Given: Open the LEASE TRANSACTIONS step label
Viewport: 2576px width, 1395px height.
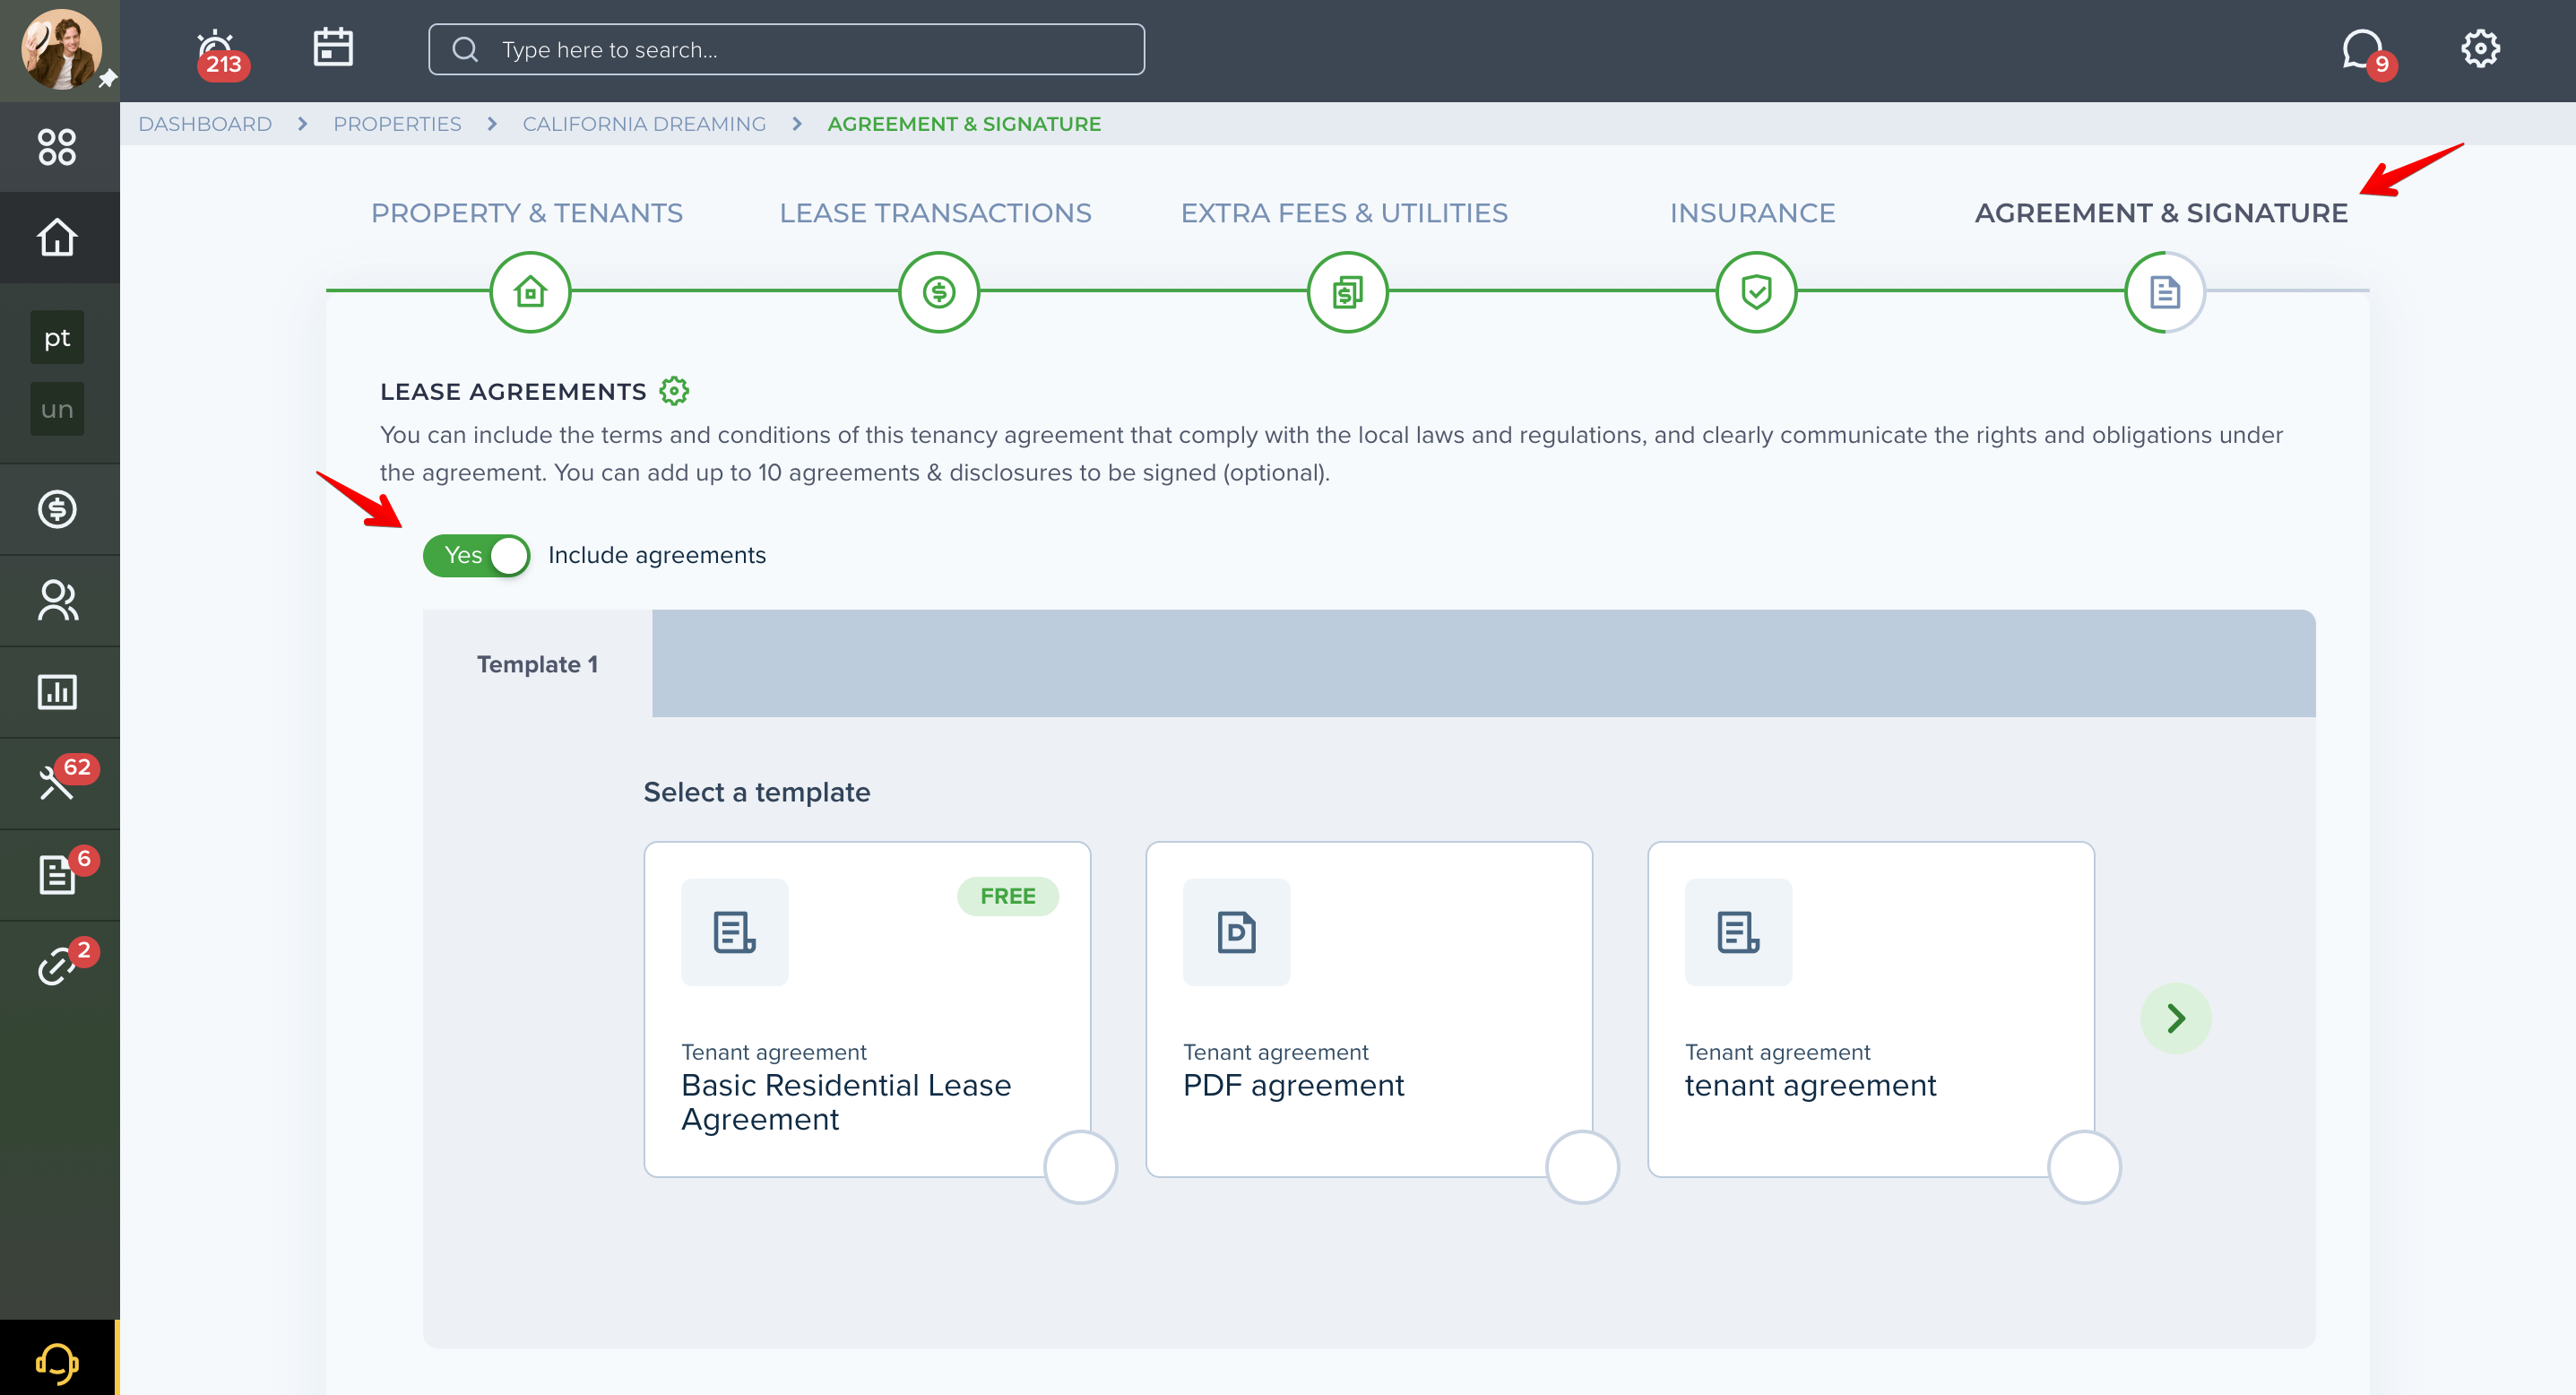Looking at the screenshot, I should (x=935, y=213).
